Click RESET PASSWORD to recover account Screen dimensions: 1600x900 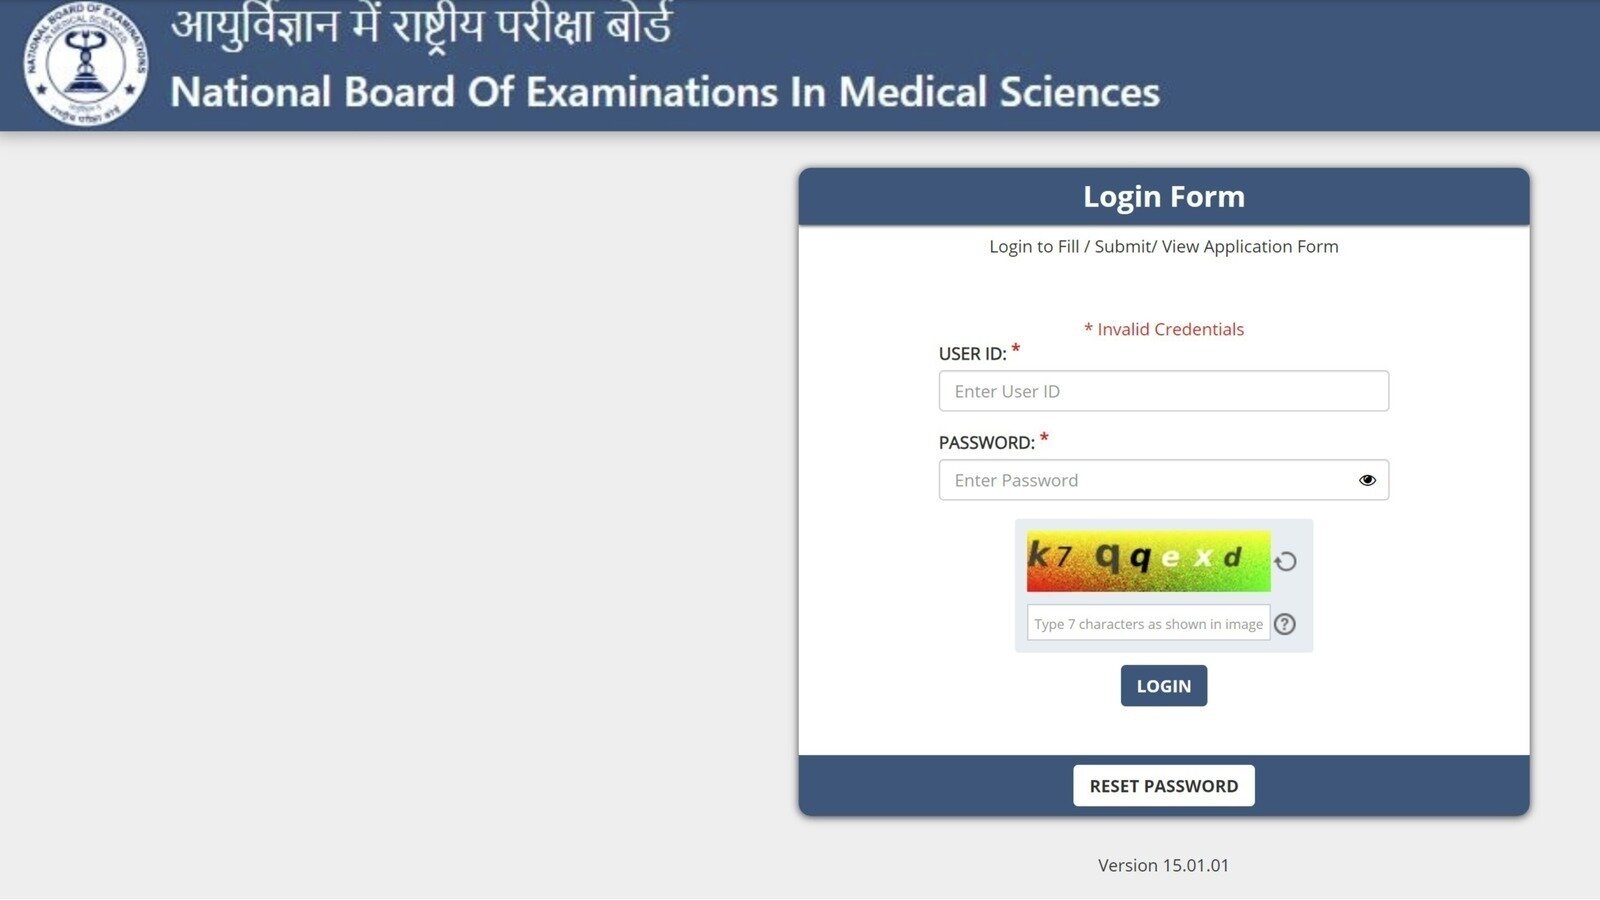point(1163,786)
